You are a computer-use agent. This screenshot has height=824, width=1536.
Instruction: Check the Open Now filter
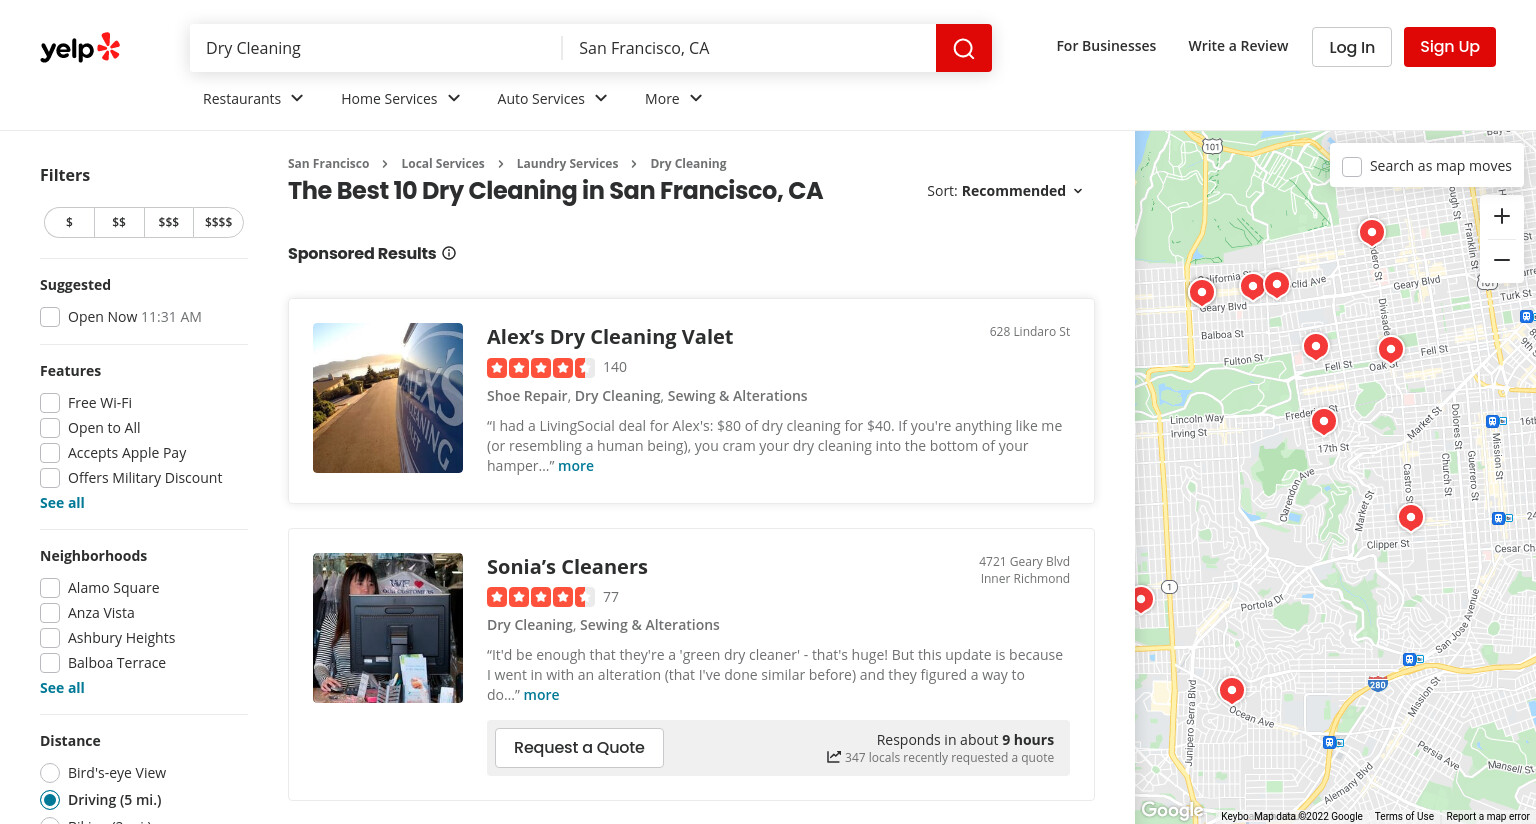(50, 317)
